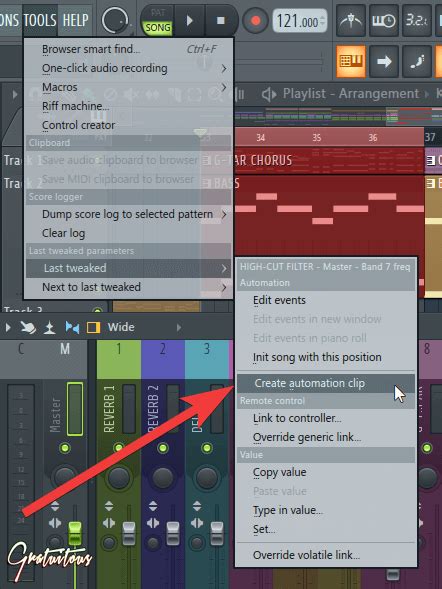Click bar 35 on the playlist timeline

(317, 137)
